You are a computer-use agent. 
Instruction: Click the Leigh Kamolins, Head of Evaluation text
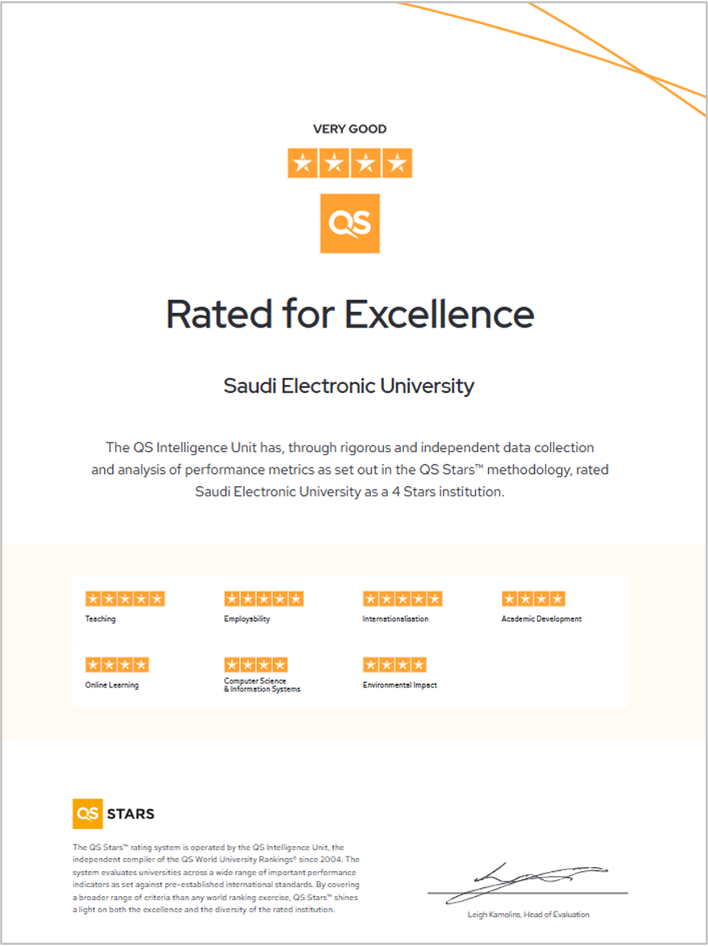528,914
